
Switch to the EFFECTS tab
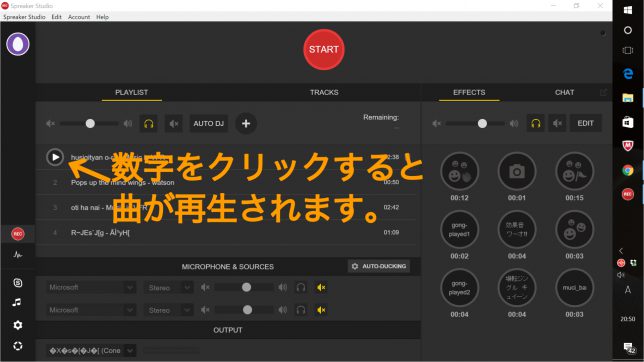click(469, 92)
